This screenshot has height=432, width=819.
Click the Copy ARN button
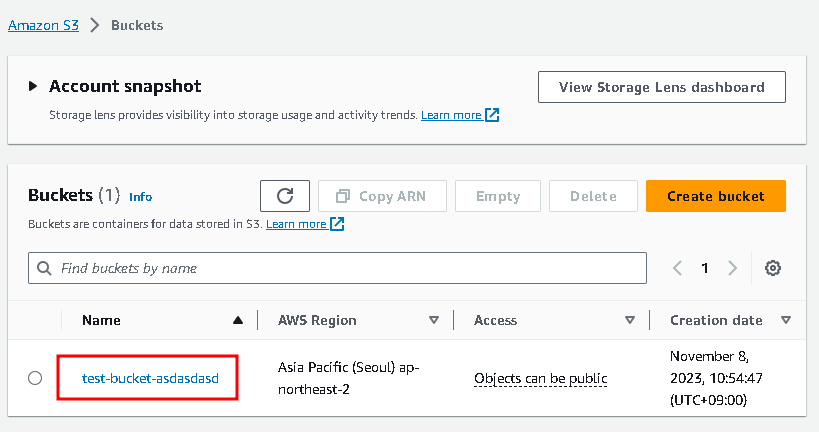tap(382, 196)
